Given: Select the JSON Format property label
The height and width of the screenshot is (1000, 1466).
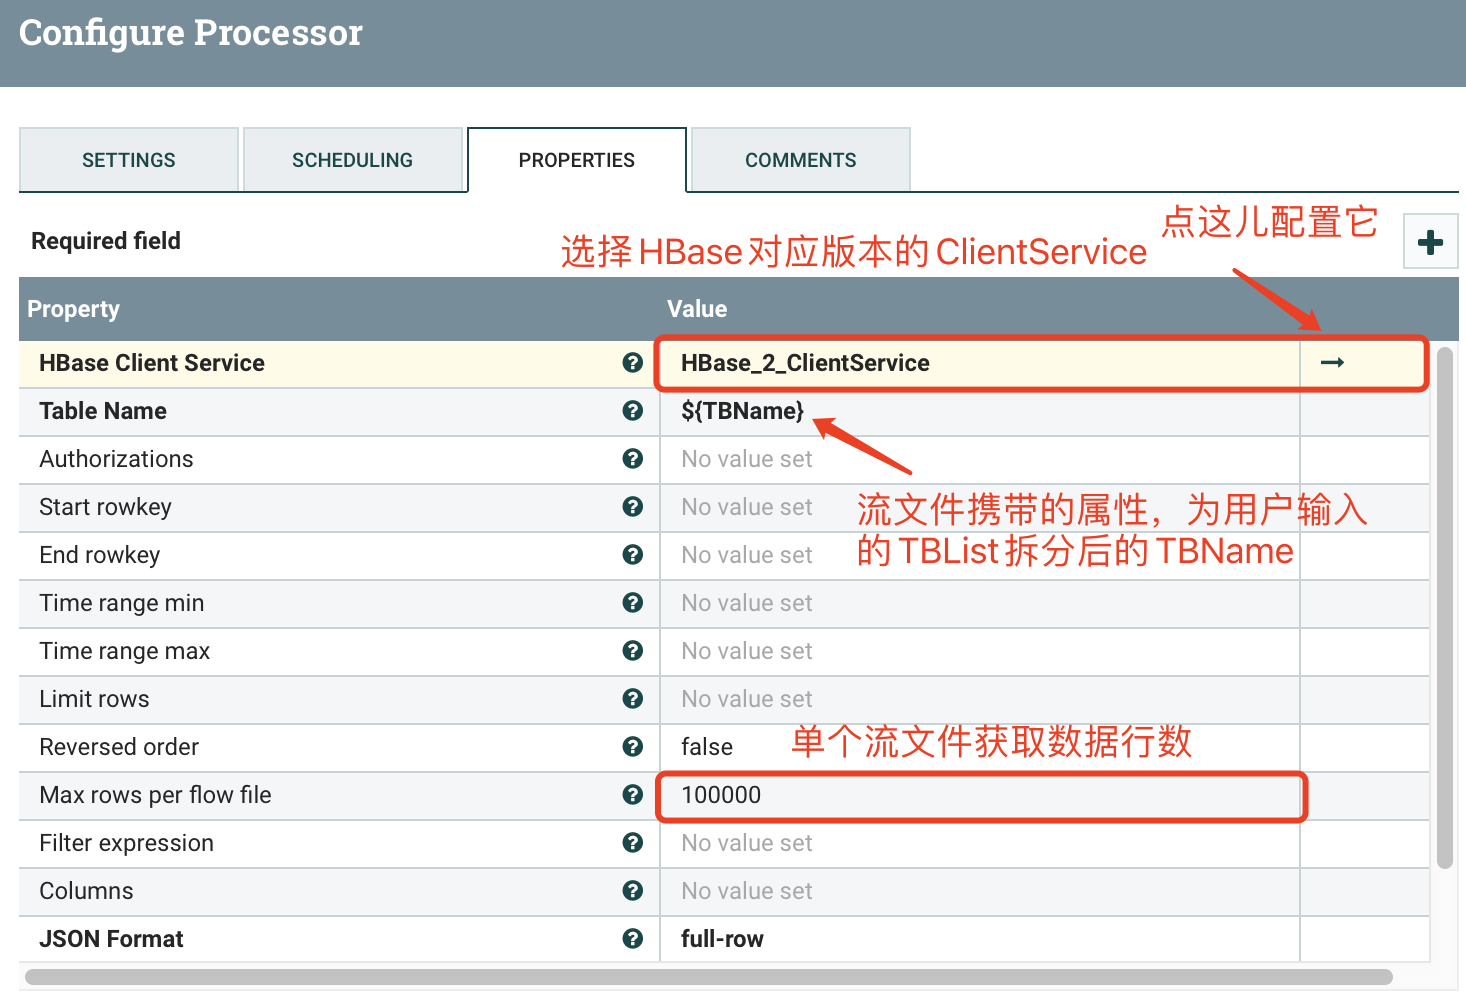Looking at the screenshot, I should pos(112,939).
